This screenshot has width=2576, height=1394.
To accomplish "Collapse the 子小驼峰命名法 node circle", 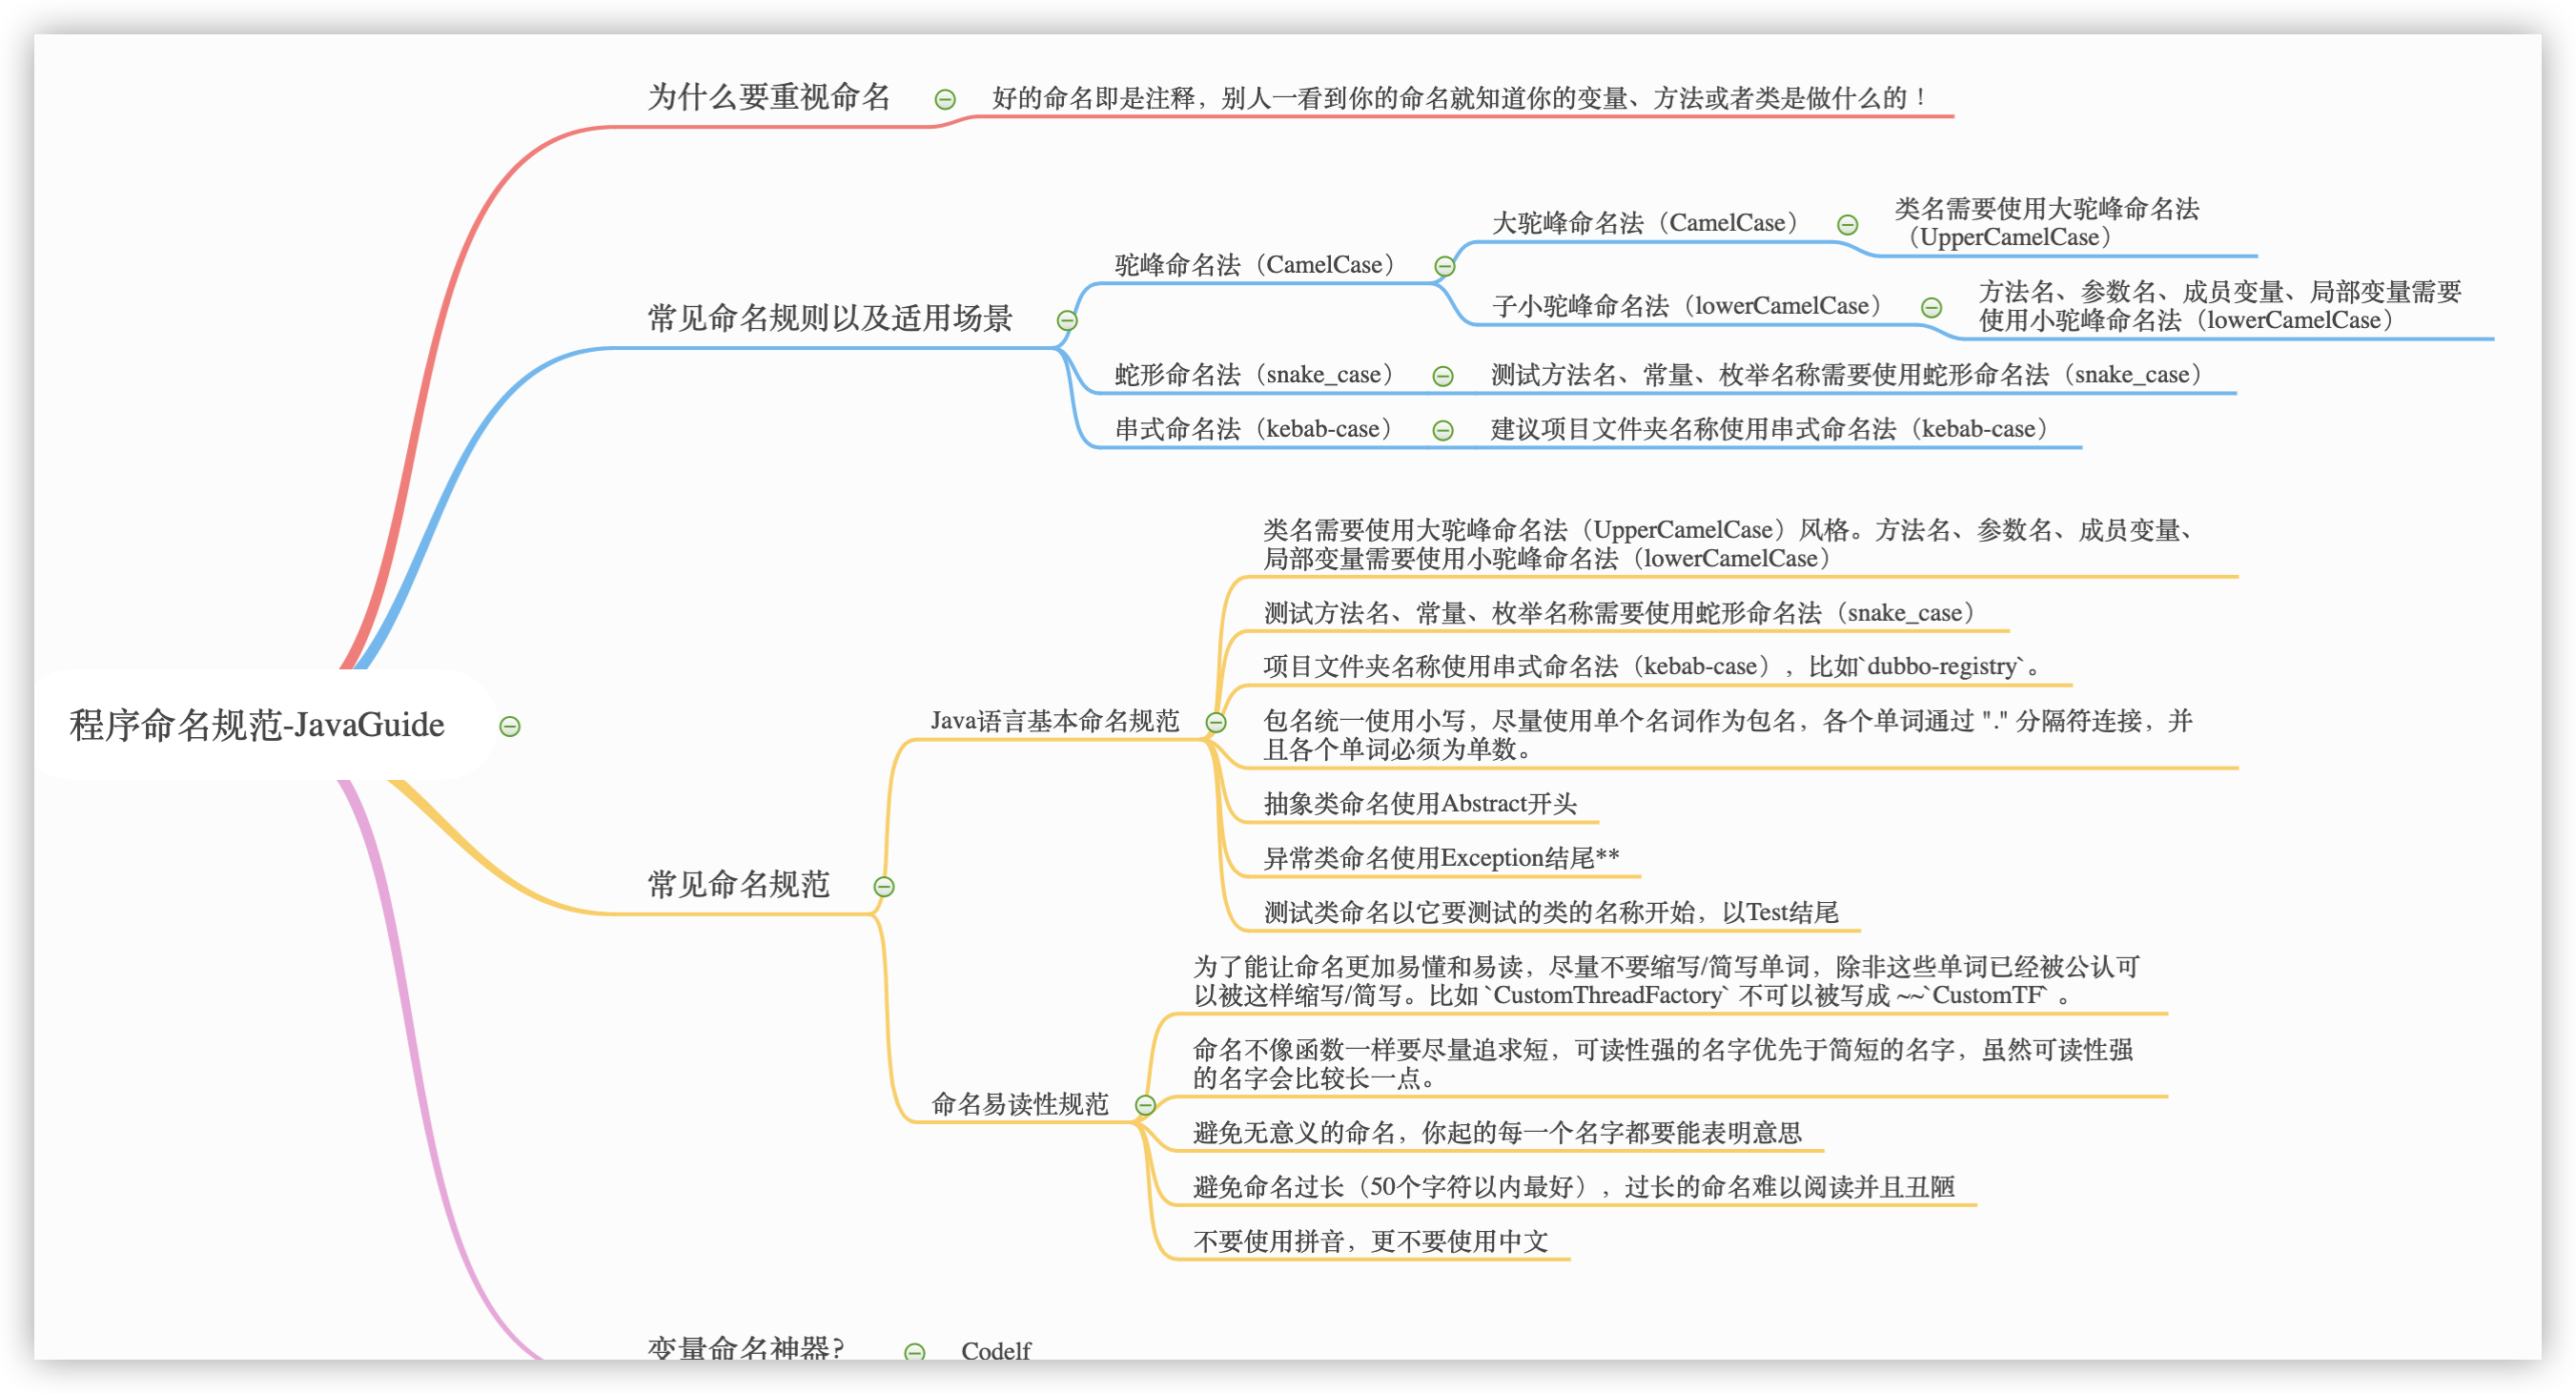I will click(x=1932, y=308).
